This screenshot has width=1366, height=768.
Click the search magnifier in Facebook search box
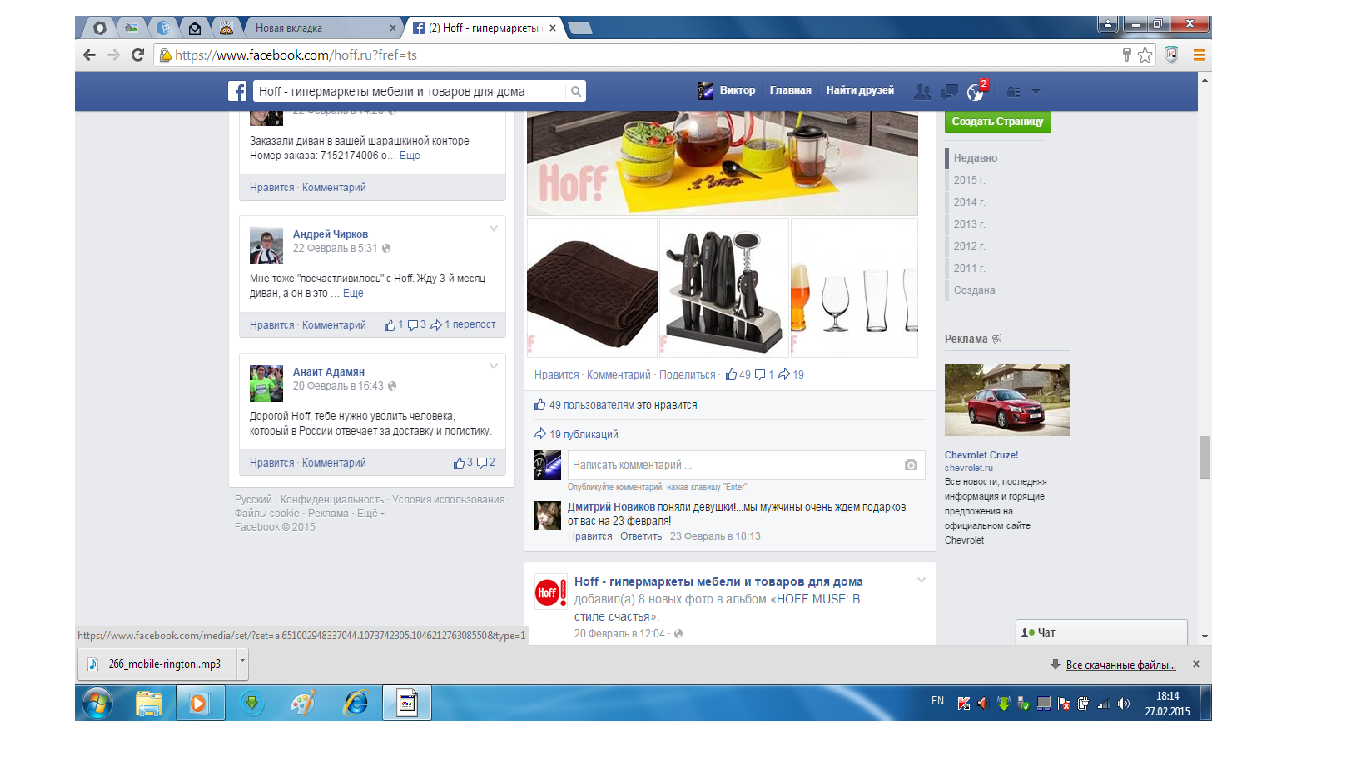[x=576, y=91]
